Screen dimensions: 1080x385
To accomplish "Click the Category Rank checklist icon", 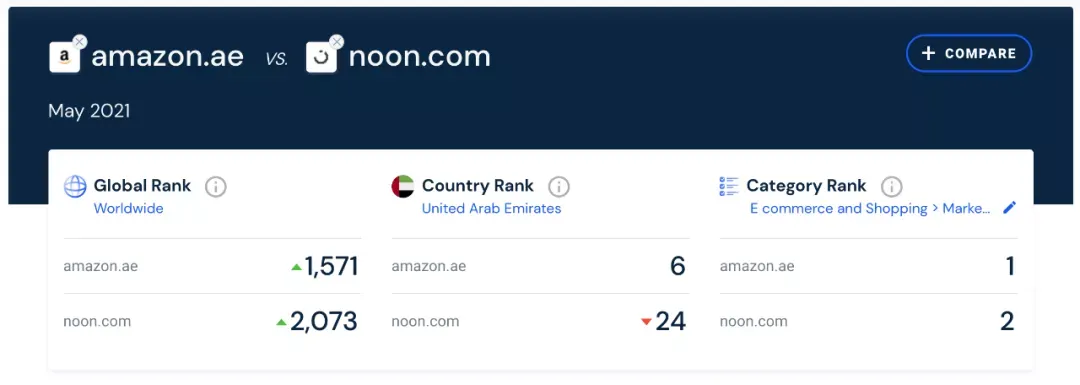I will (729, 186).
